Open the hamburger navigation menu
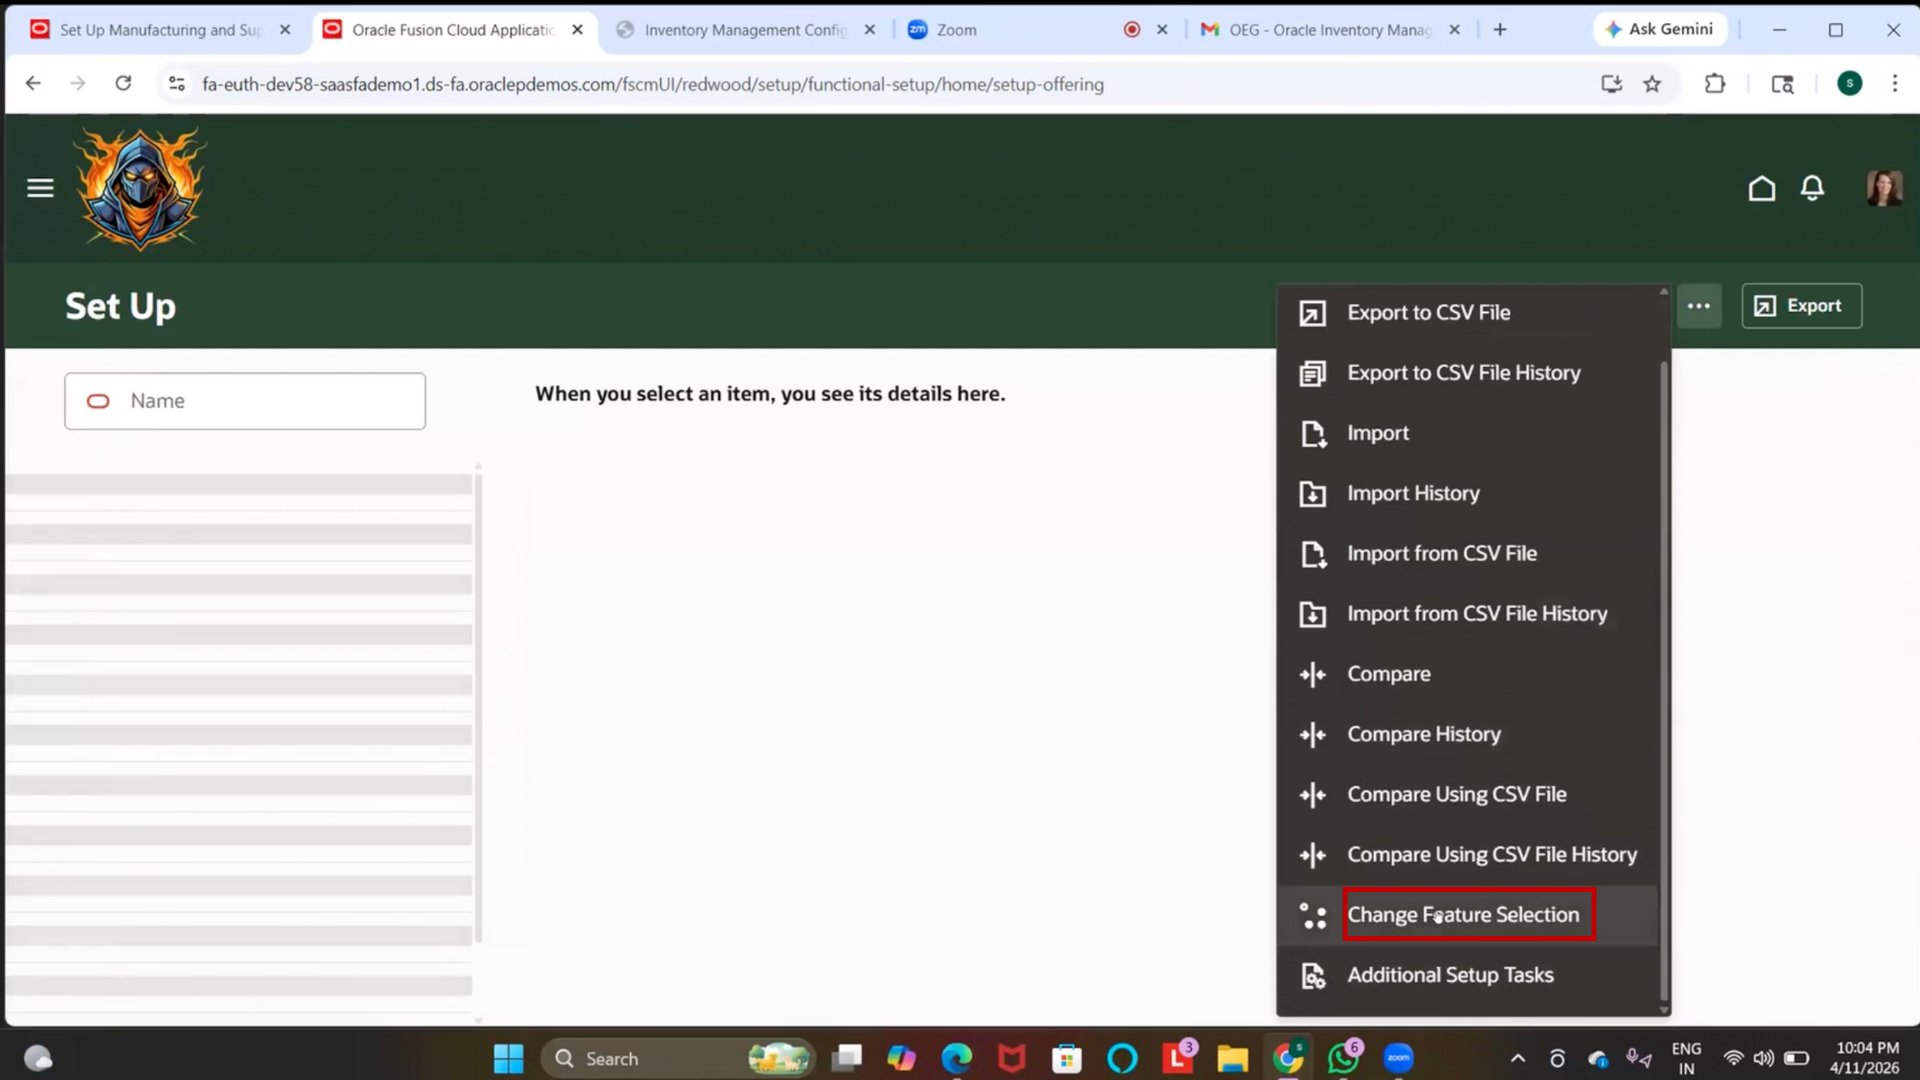 point(40,188)
